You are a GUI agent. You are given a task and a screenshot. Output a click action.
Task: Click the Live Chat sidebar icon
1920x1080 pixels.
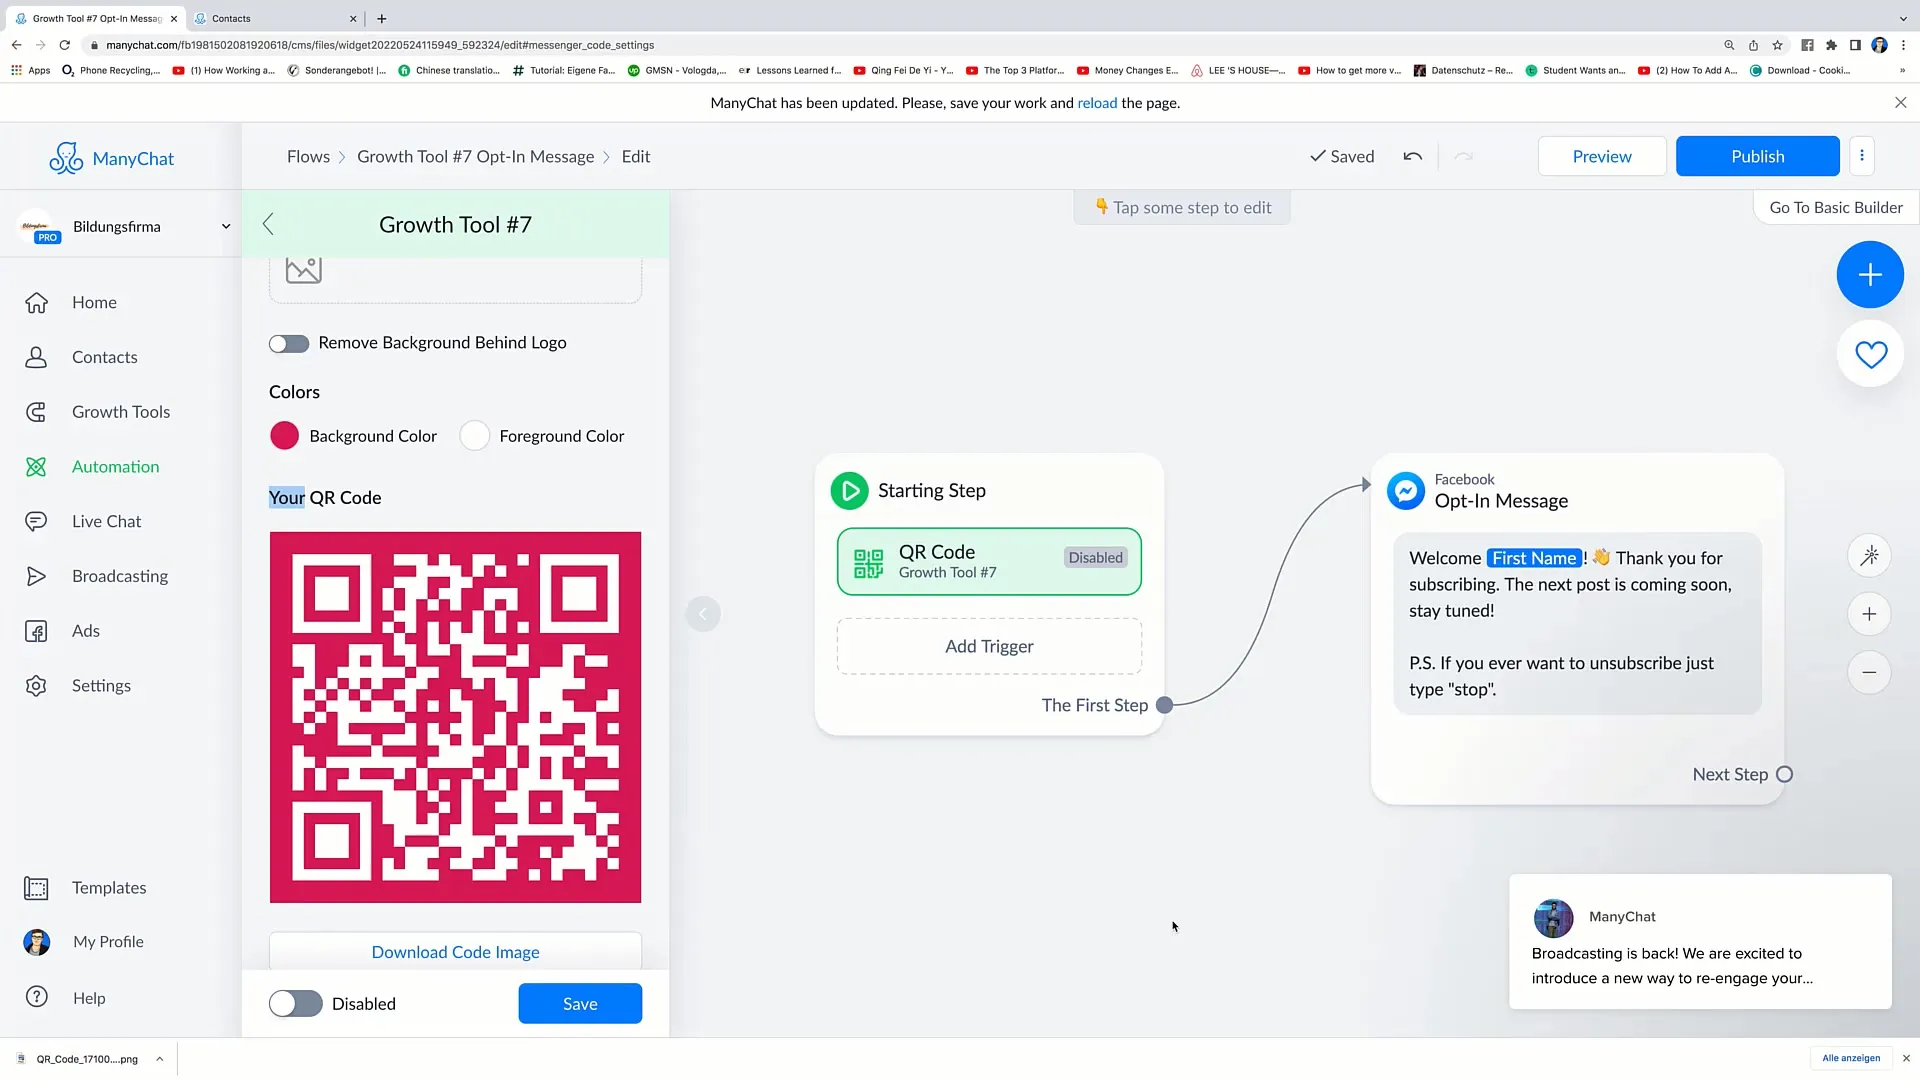(36, 521)
